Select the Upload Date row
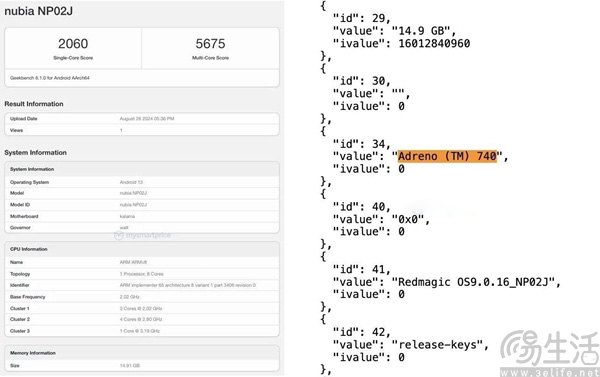600x377 pixels. (142, 119)
